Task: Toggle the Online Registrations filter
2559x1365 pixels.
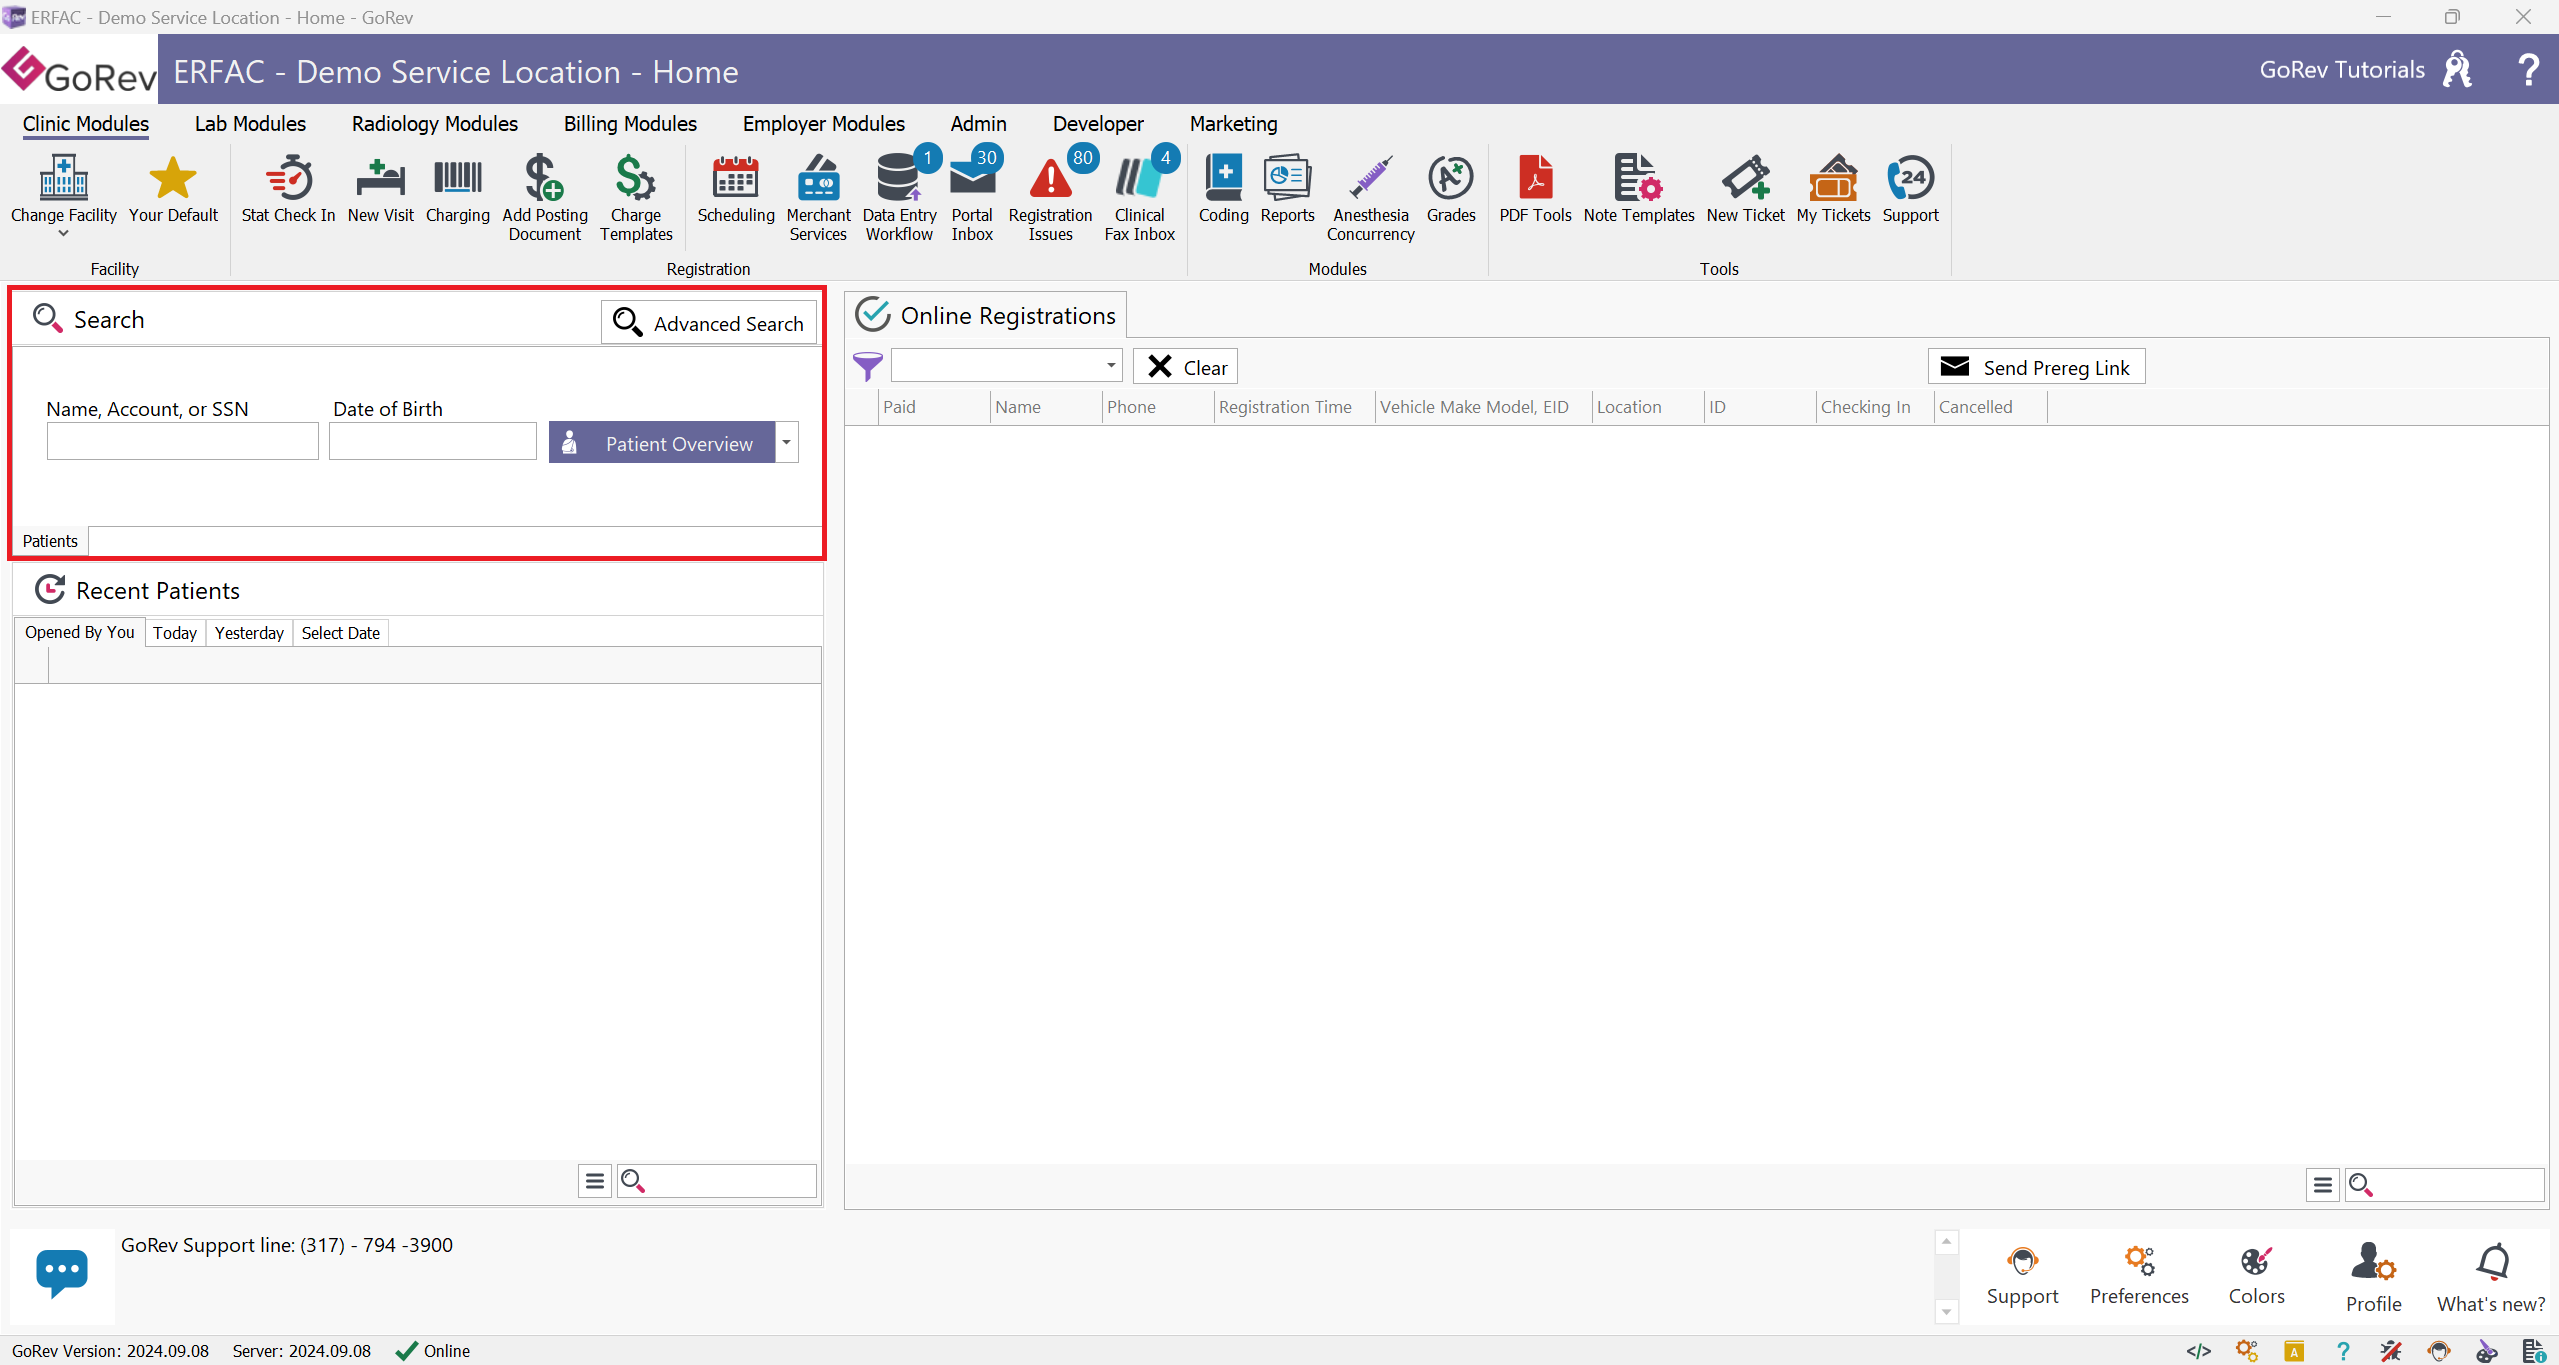Action: click(870, 367)
